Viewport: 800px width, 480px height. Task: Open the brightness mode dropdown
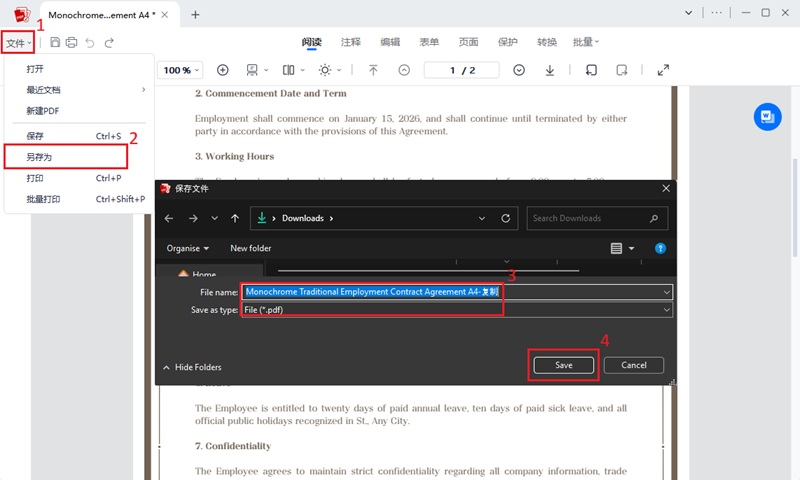330,70
